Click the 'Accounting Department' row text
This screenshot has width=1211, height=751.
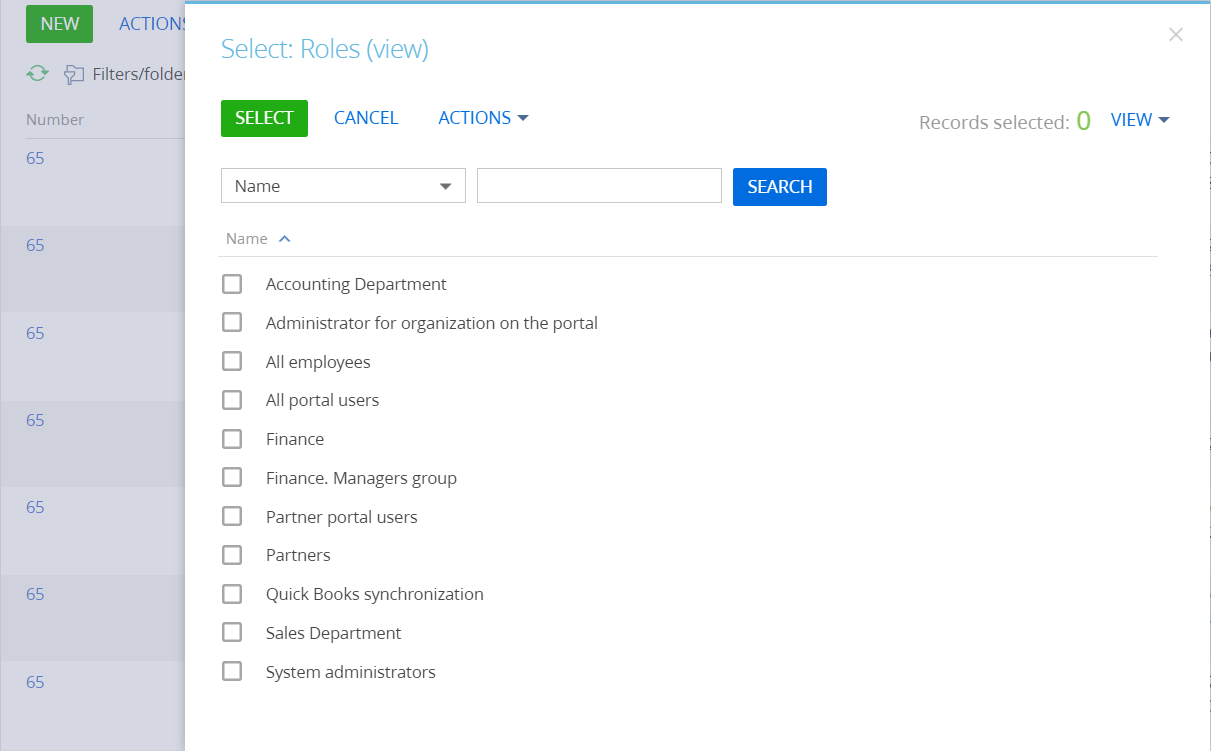356,284
